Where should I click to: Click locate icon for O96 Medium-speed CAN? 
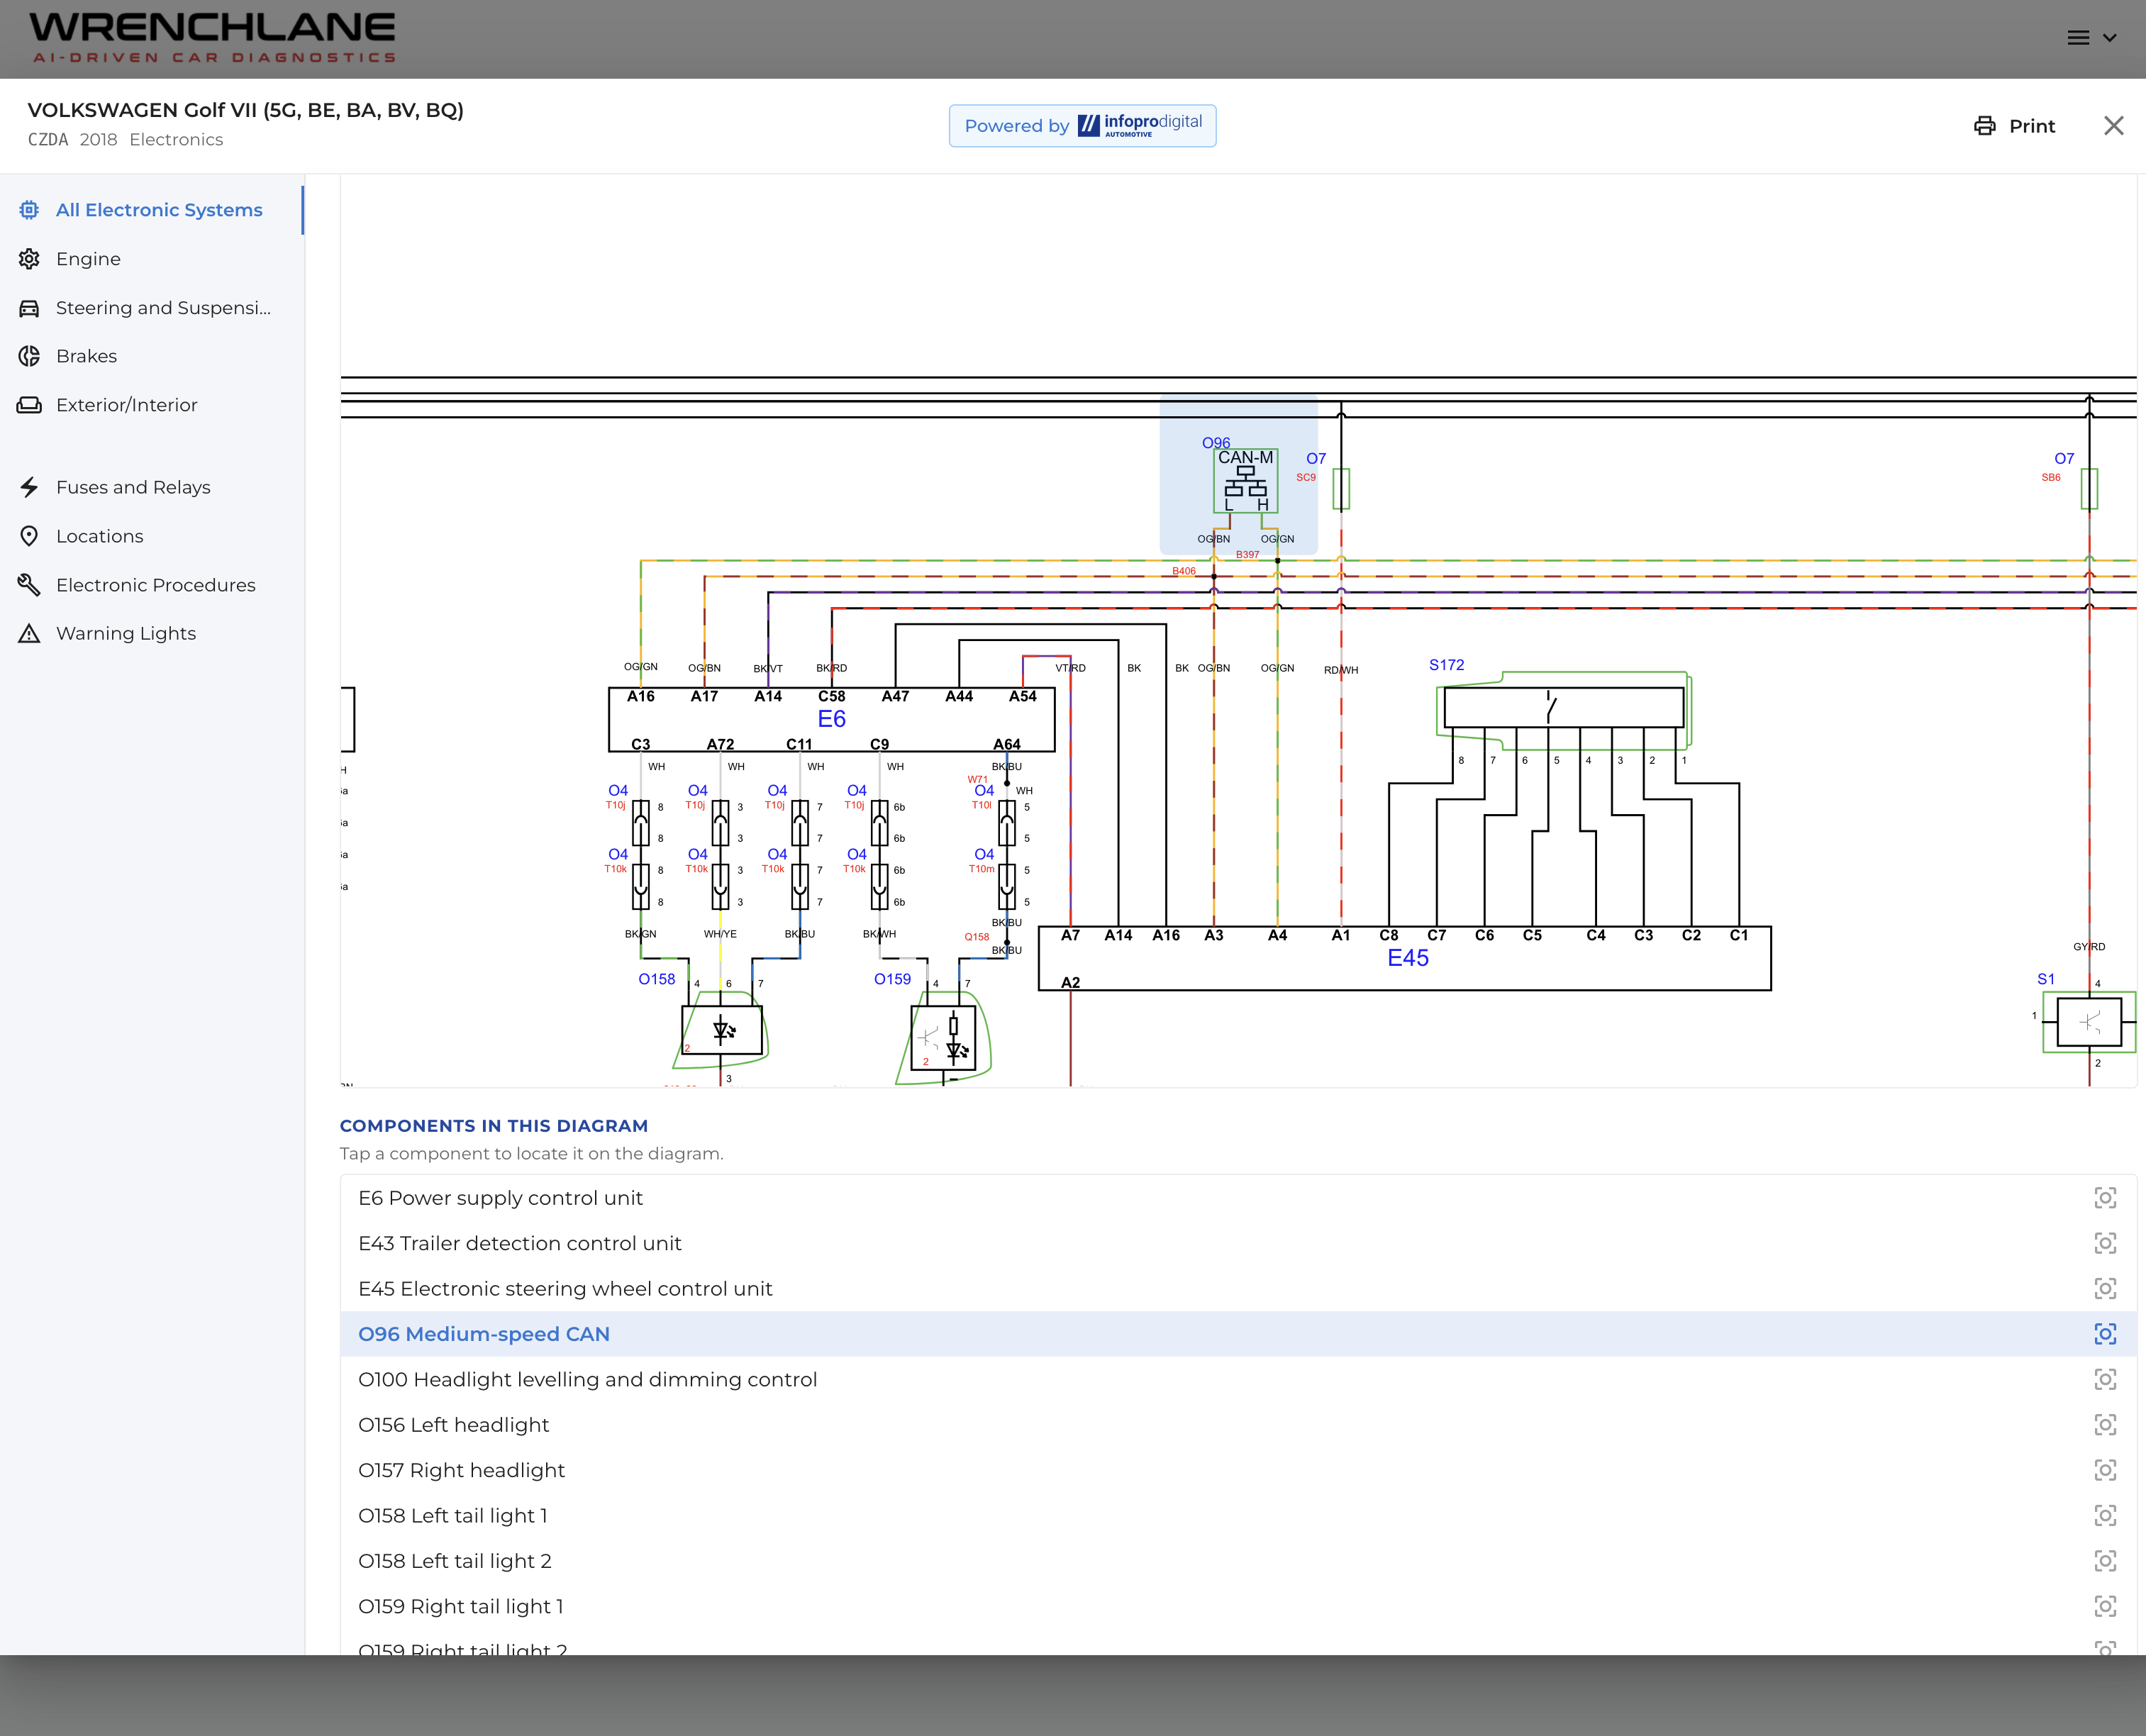[x=2105, y=1334]
